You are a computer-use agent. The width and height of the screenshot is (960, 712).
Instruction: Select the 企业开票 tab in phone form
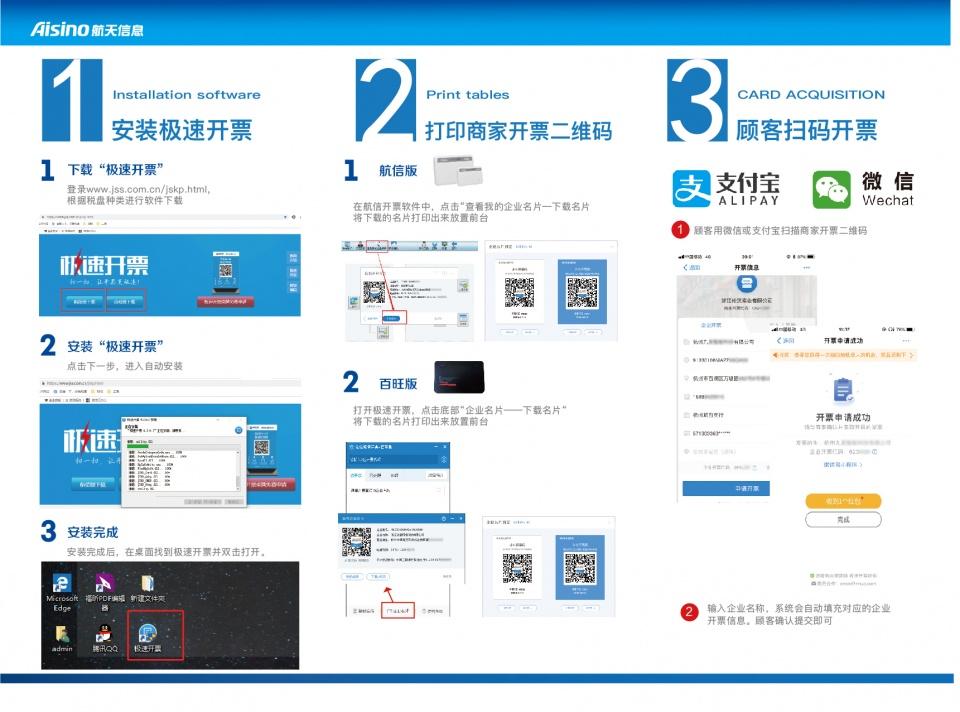(710, 325)
